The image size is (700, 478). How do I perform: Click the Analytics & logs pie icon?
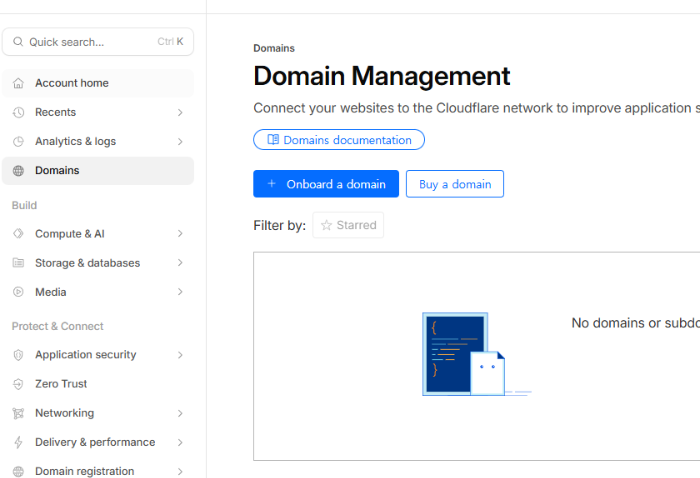(x=18, y=141)
